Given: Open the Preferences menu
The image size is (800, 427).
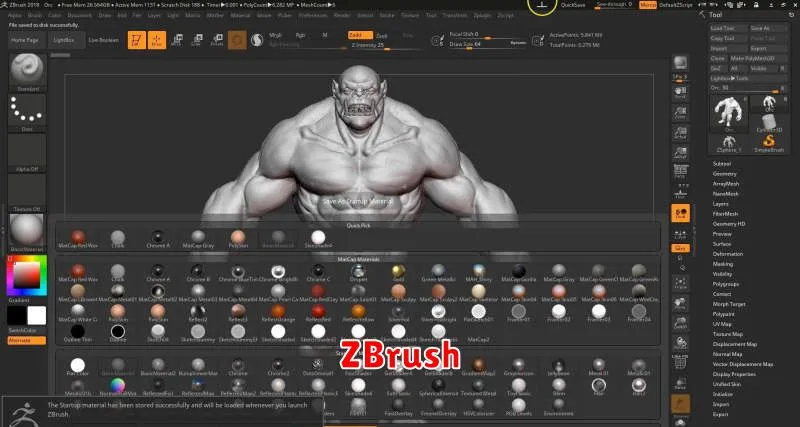Looking at the screenshot, I should (312, 15).
